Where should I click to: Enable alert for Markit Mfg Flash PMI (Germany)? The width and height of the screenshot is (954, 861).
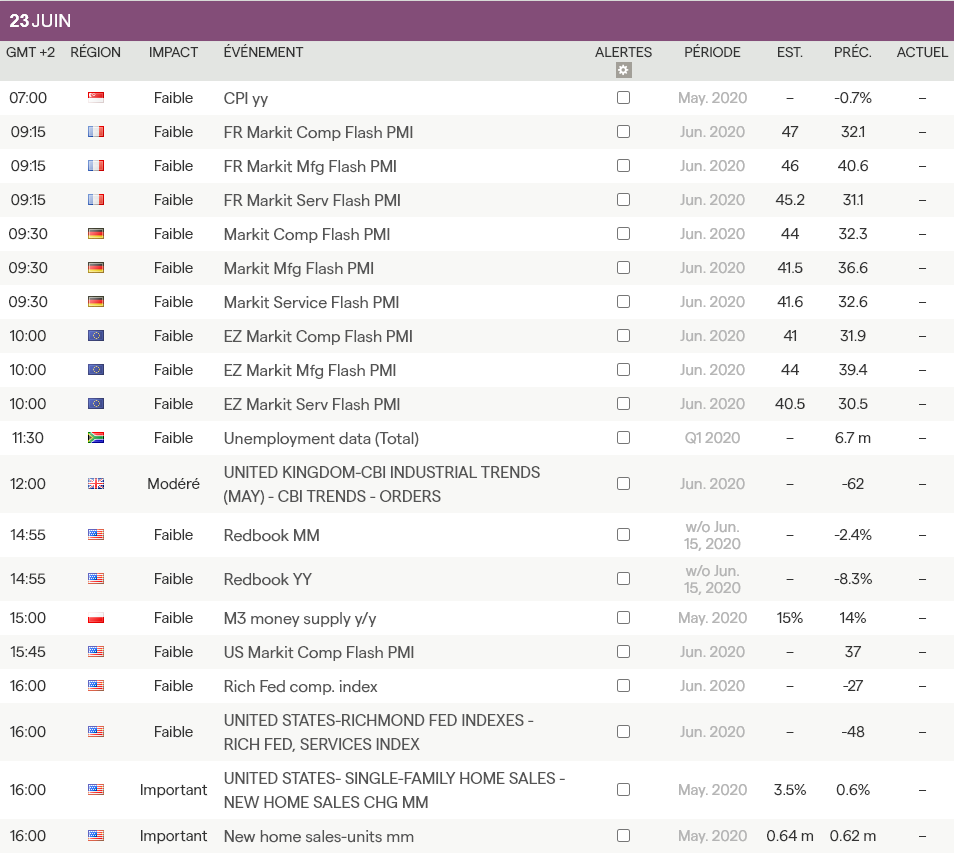coord(623,268)
